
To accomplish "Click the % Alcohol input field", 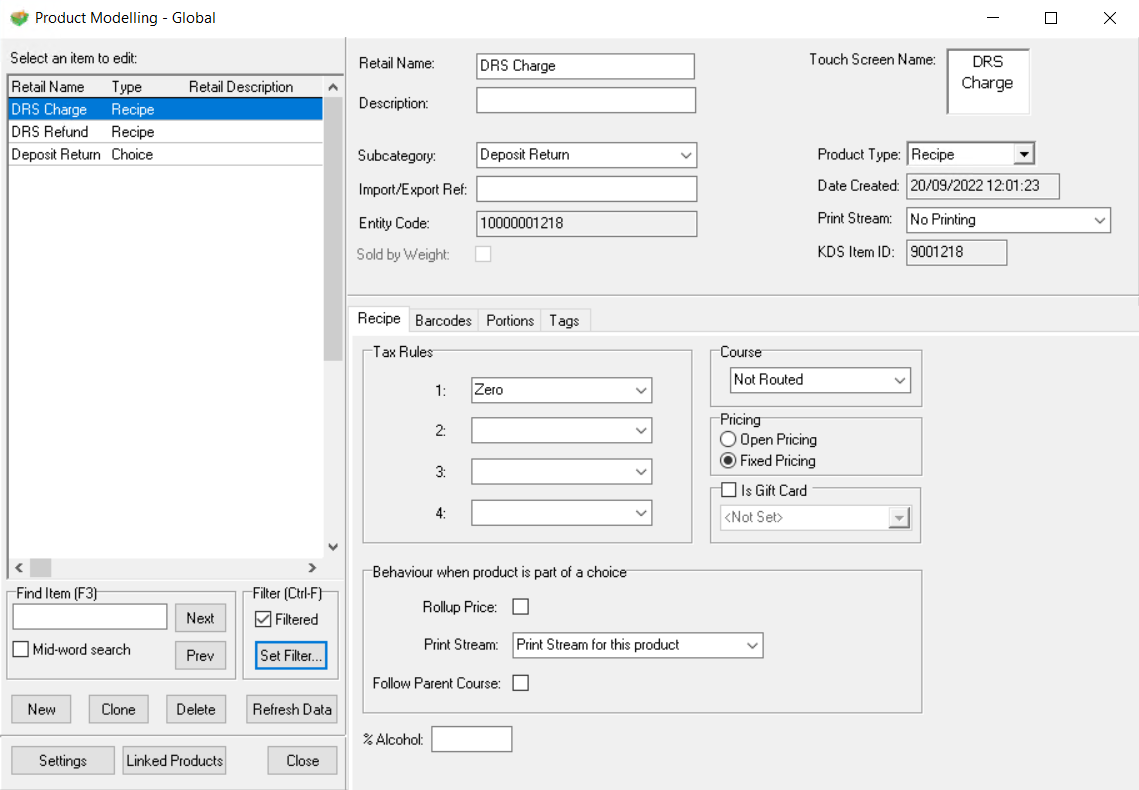I will [x=471, y=740].
